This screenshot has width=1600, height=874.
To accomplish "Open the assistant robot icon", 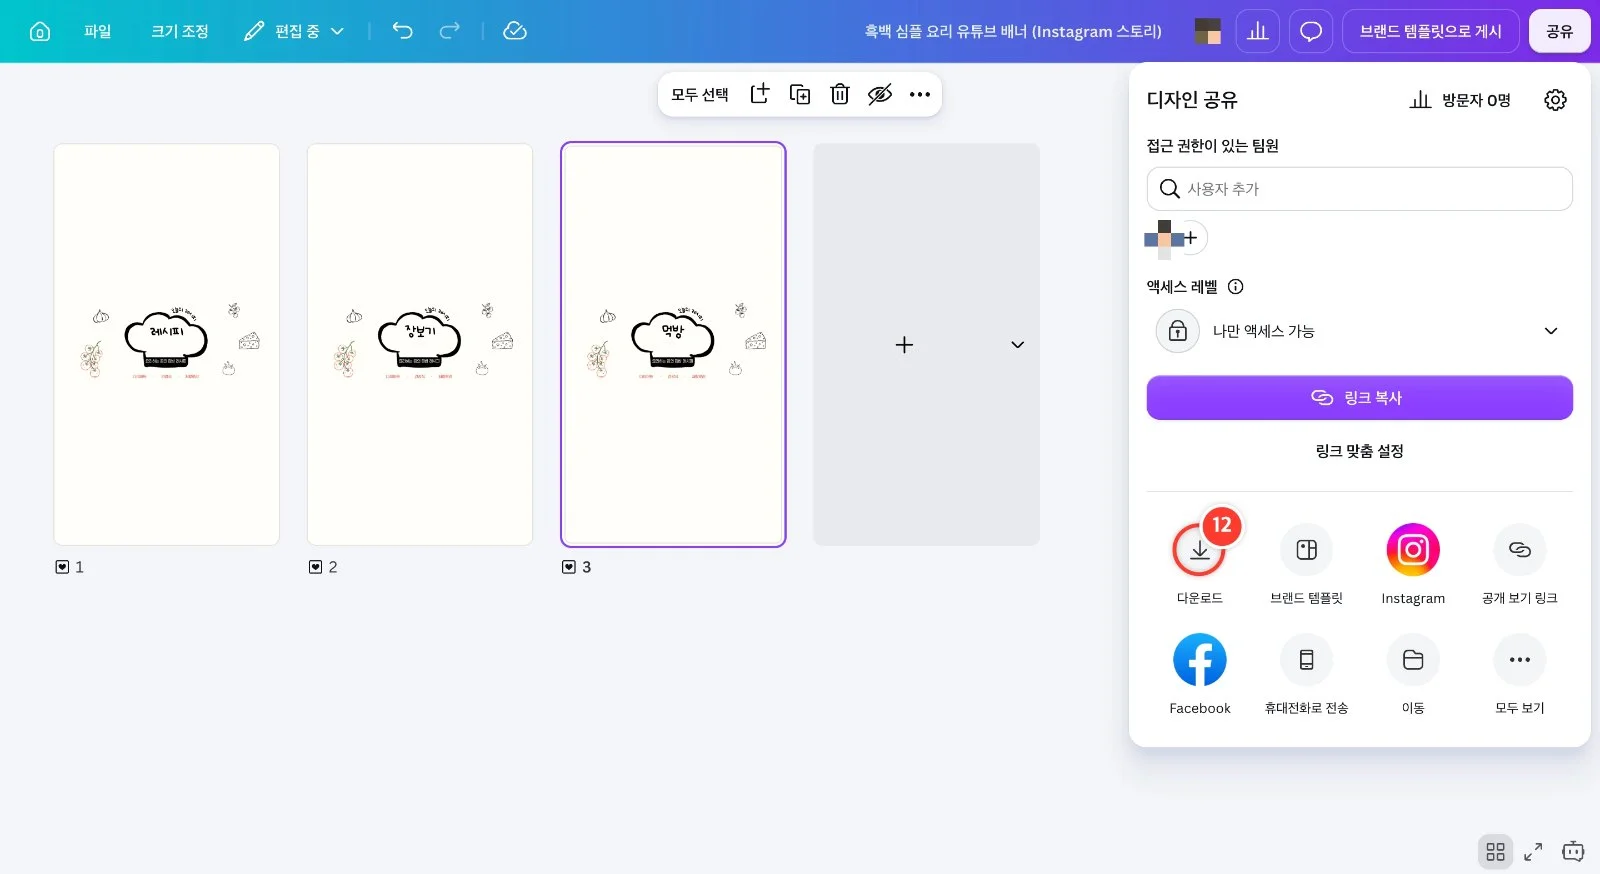I will [1573, 852].
